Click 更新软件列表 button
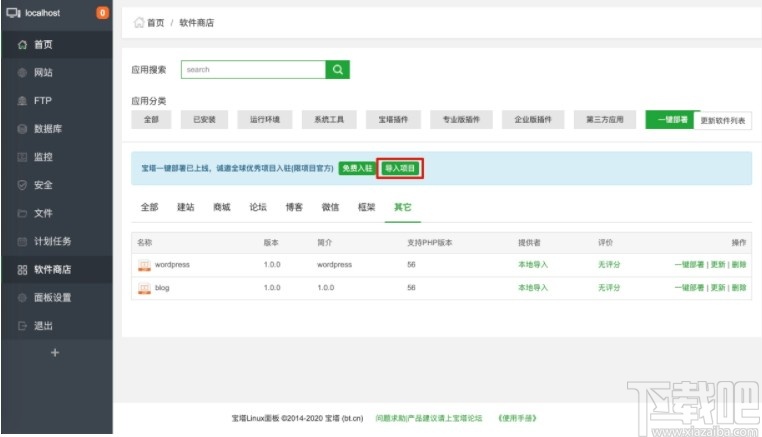The height and width of the screenshot is (437, 762). tap(723, 121)
